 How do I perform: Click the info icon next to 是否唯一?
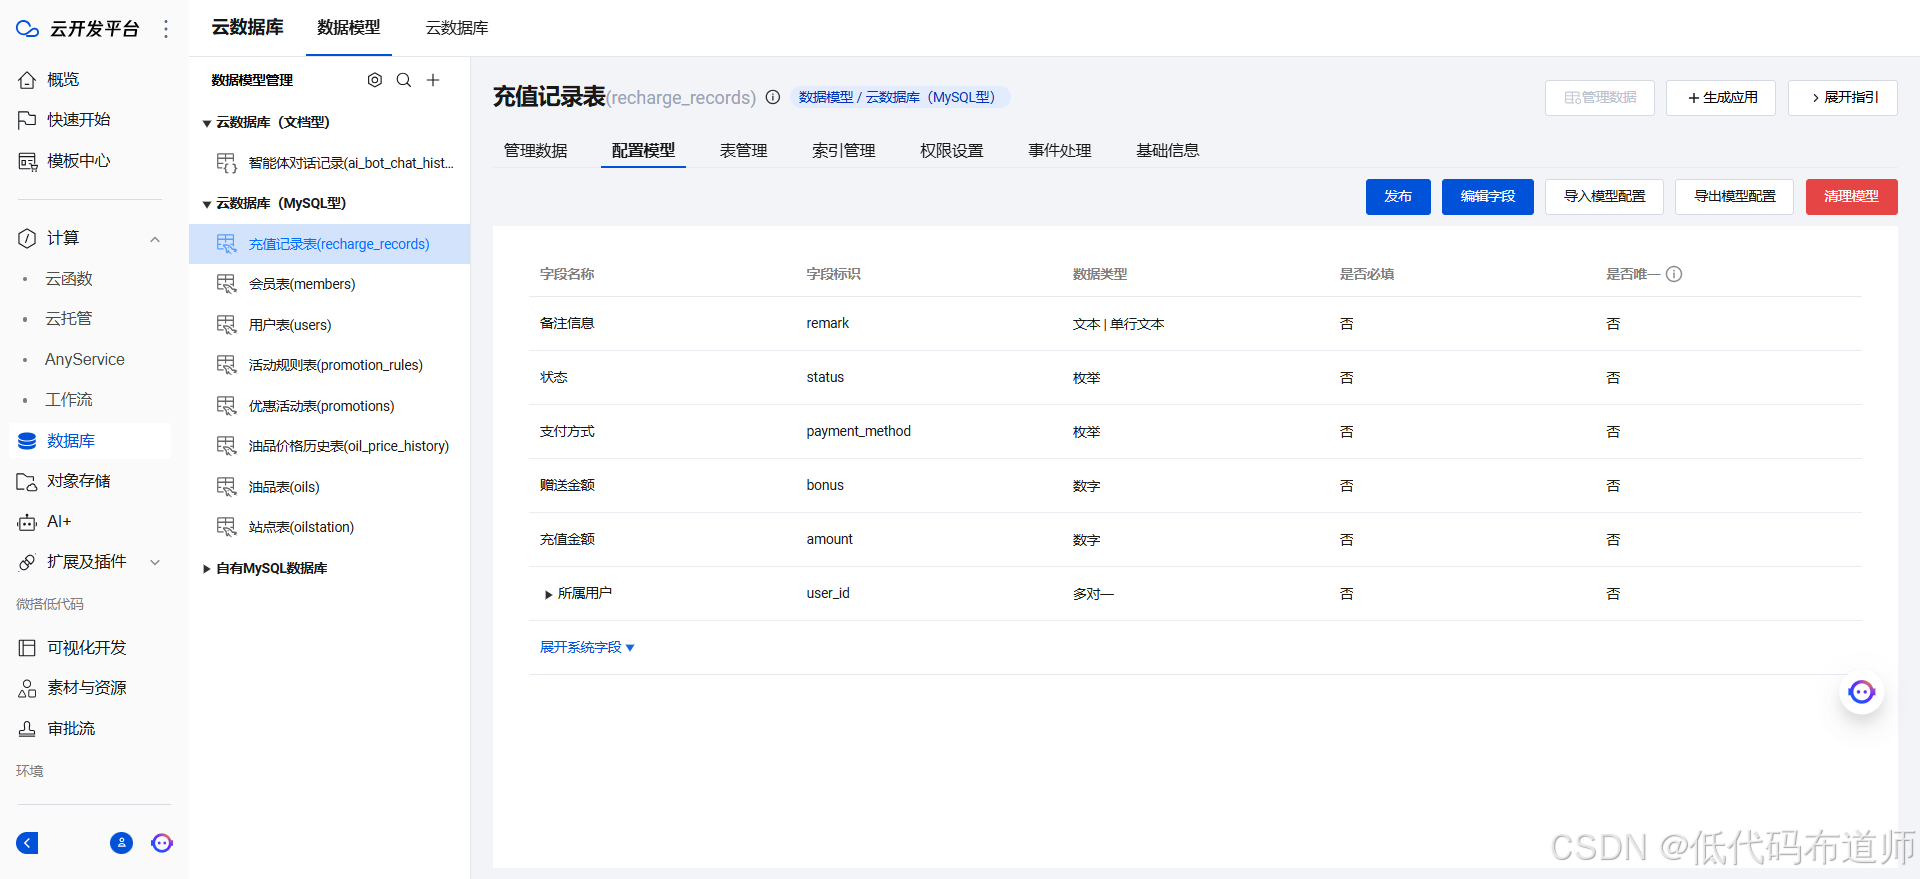coord(1674,274)
